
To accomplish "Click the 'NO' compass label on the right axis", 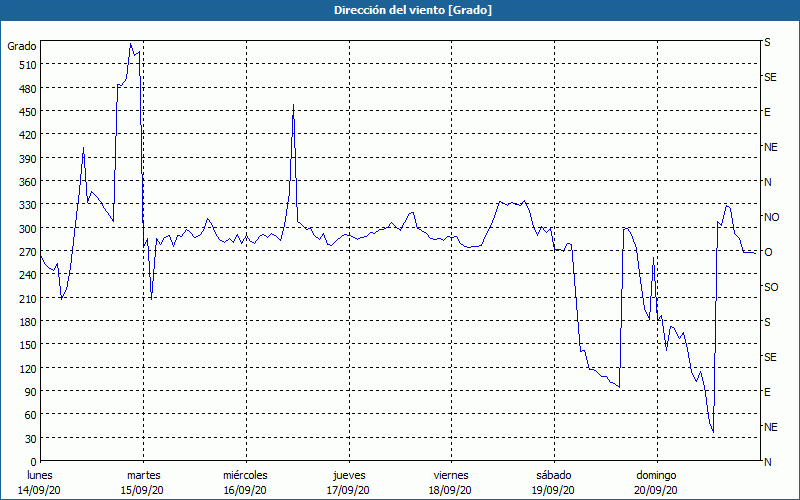I will point(771,217).
